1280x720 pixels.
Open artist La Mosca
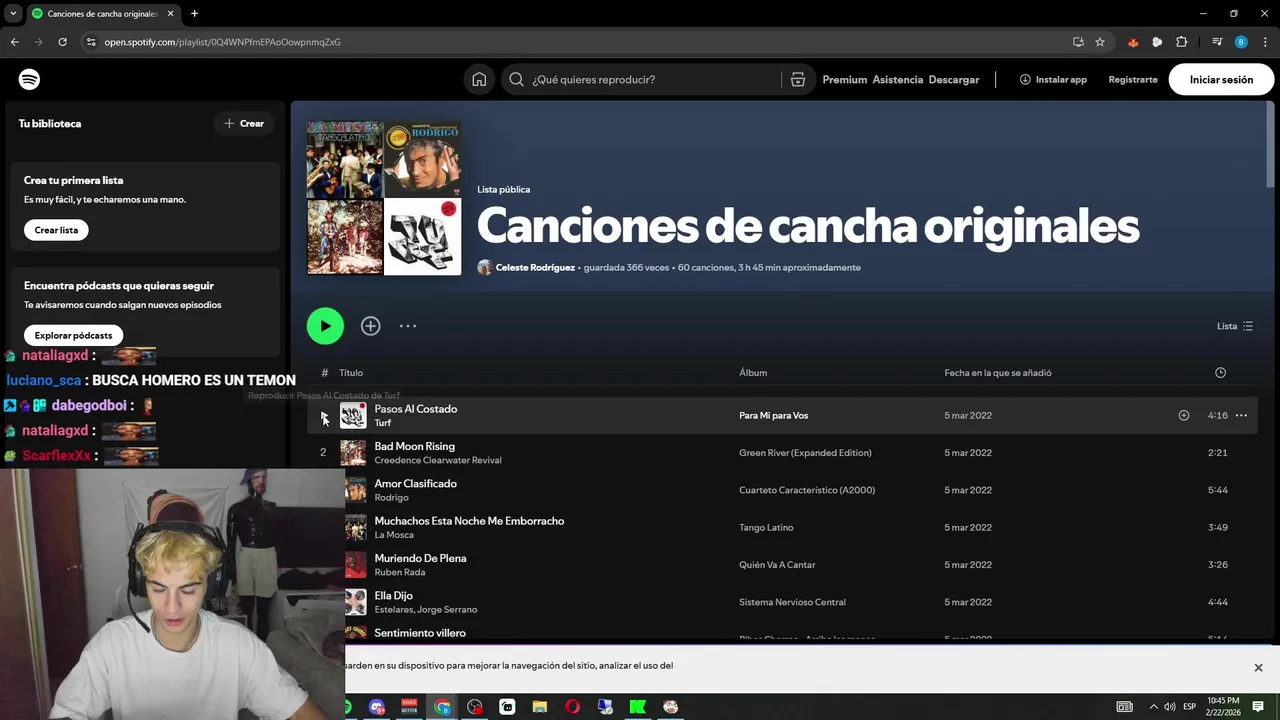coord(394,535)
